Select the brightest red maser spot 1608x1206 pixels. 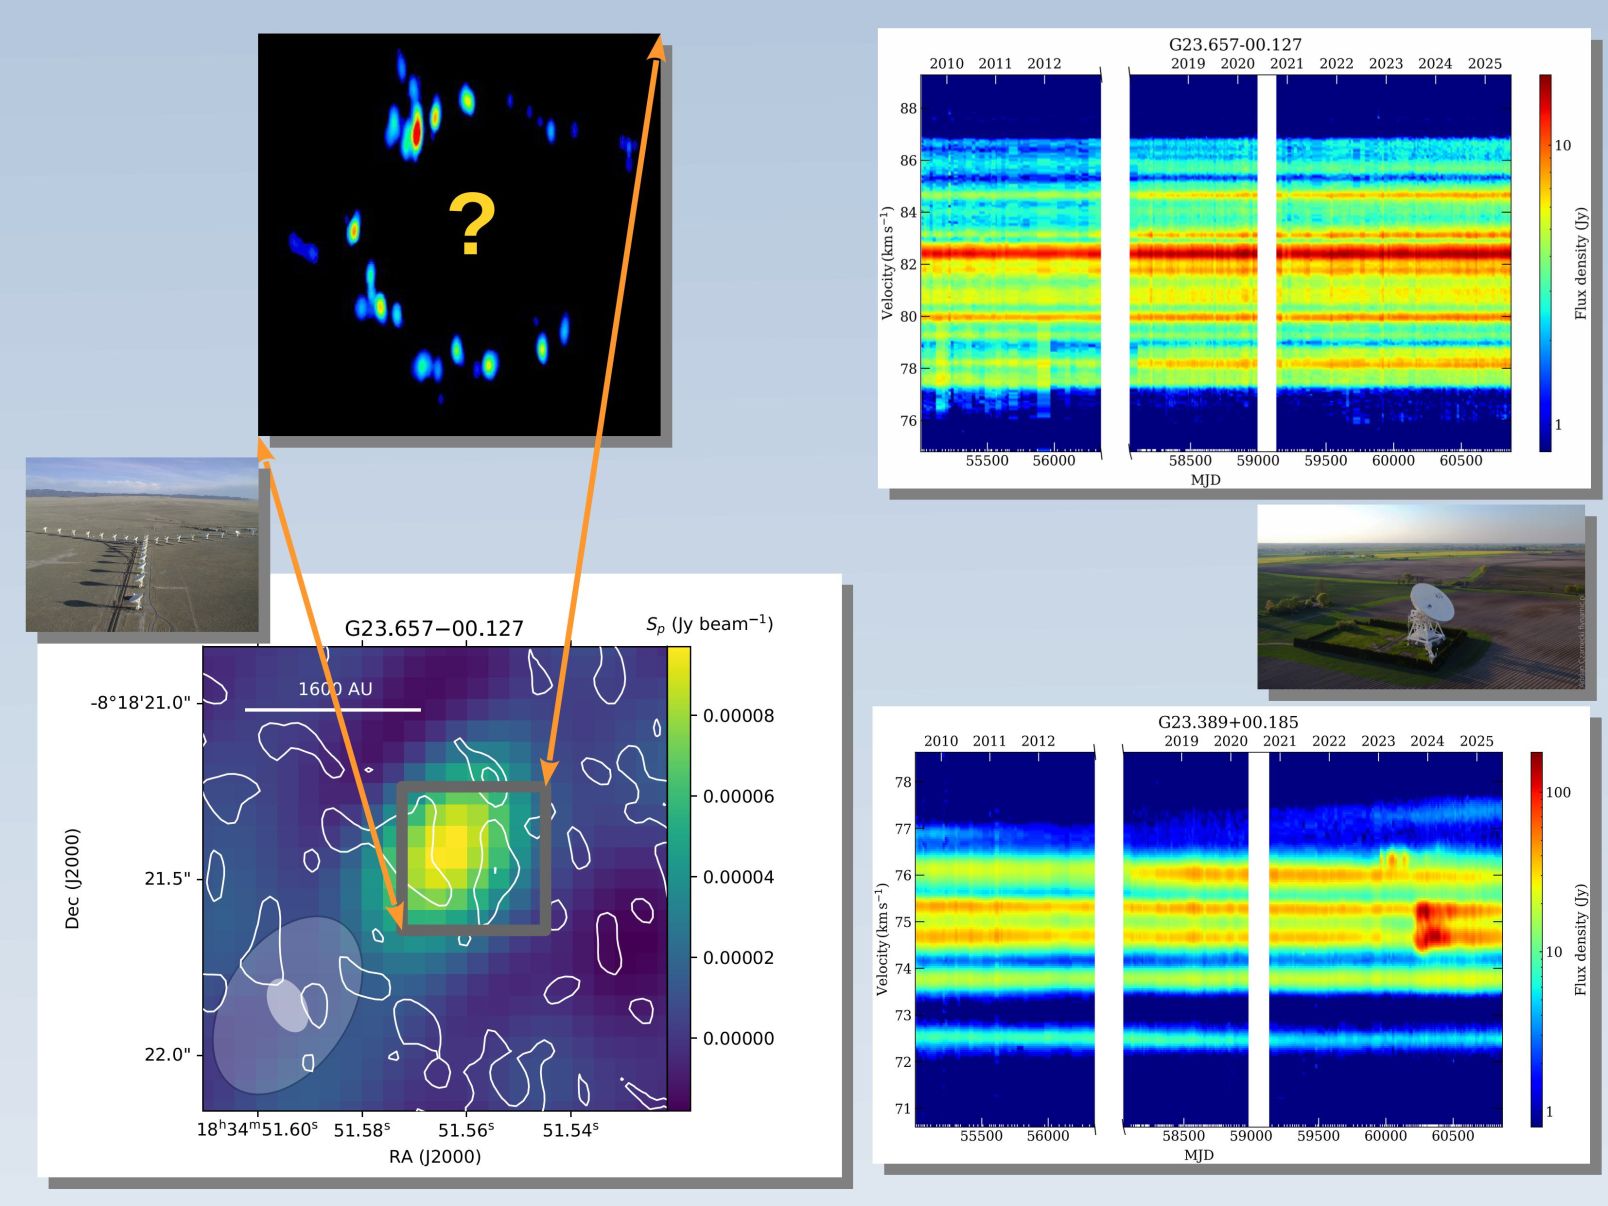[416, 131]
